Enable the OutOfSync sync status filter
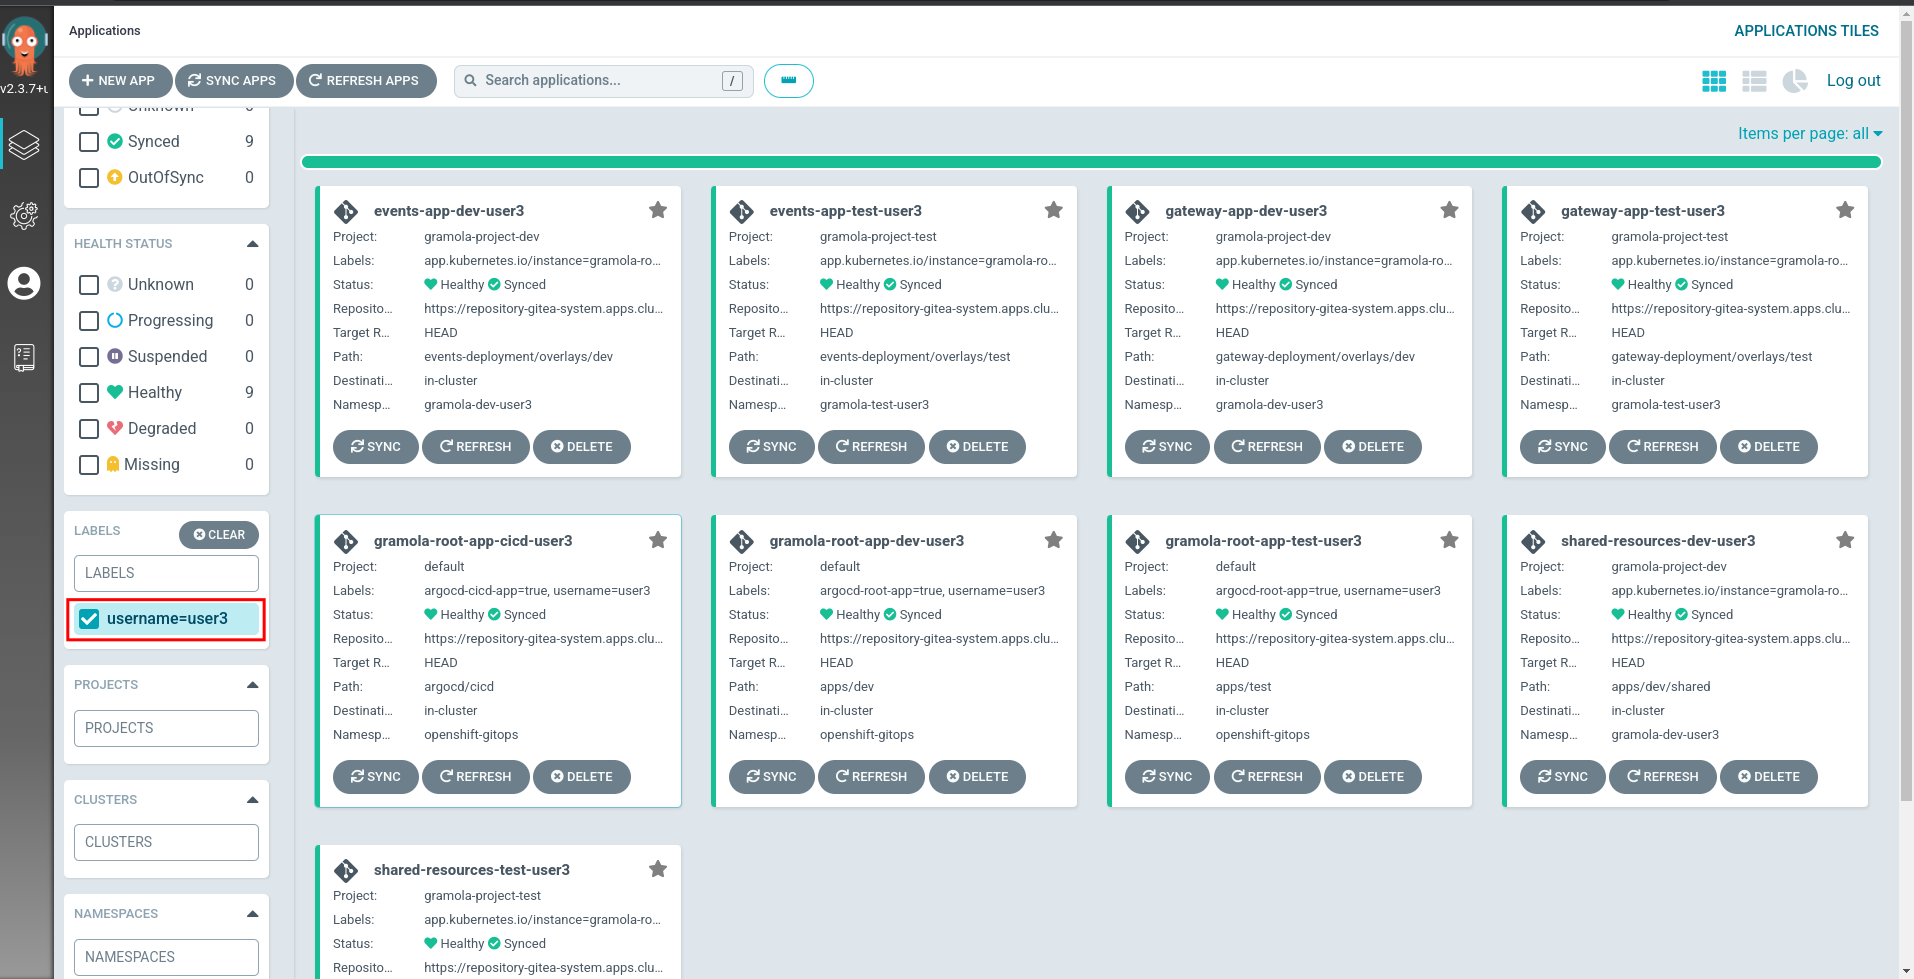The height and width of the screenshot is (979, 1914). click(89, 178)
